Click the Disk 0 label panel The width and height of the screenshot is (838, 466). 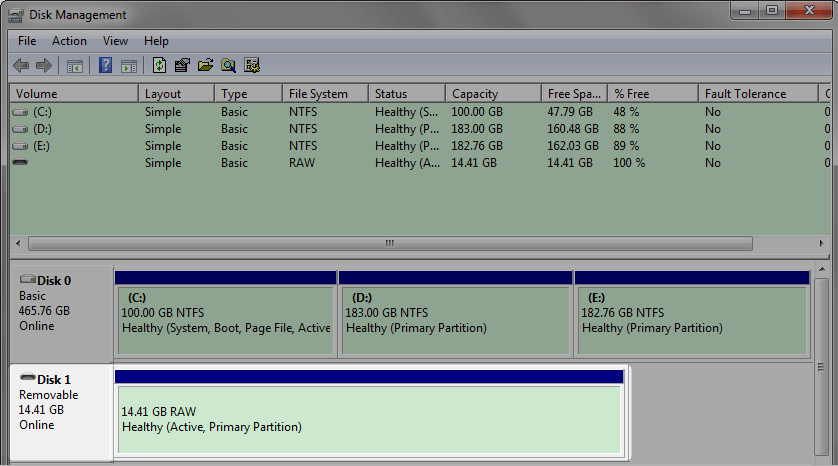[x=60, y=310]
